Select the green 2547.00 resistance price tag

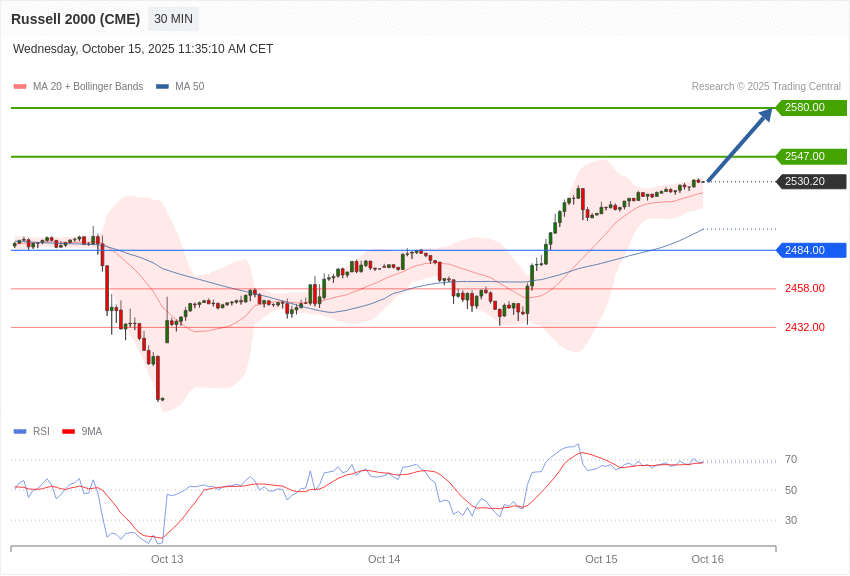click(x=811, y=157)
